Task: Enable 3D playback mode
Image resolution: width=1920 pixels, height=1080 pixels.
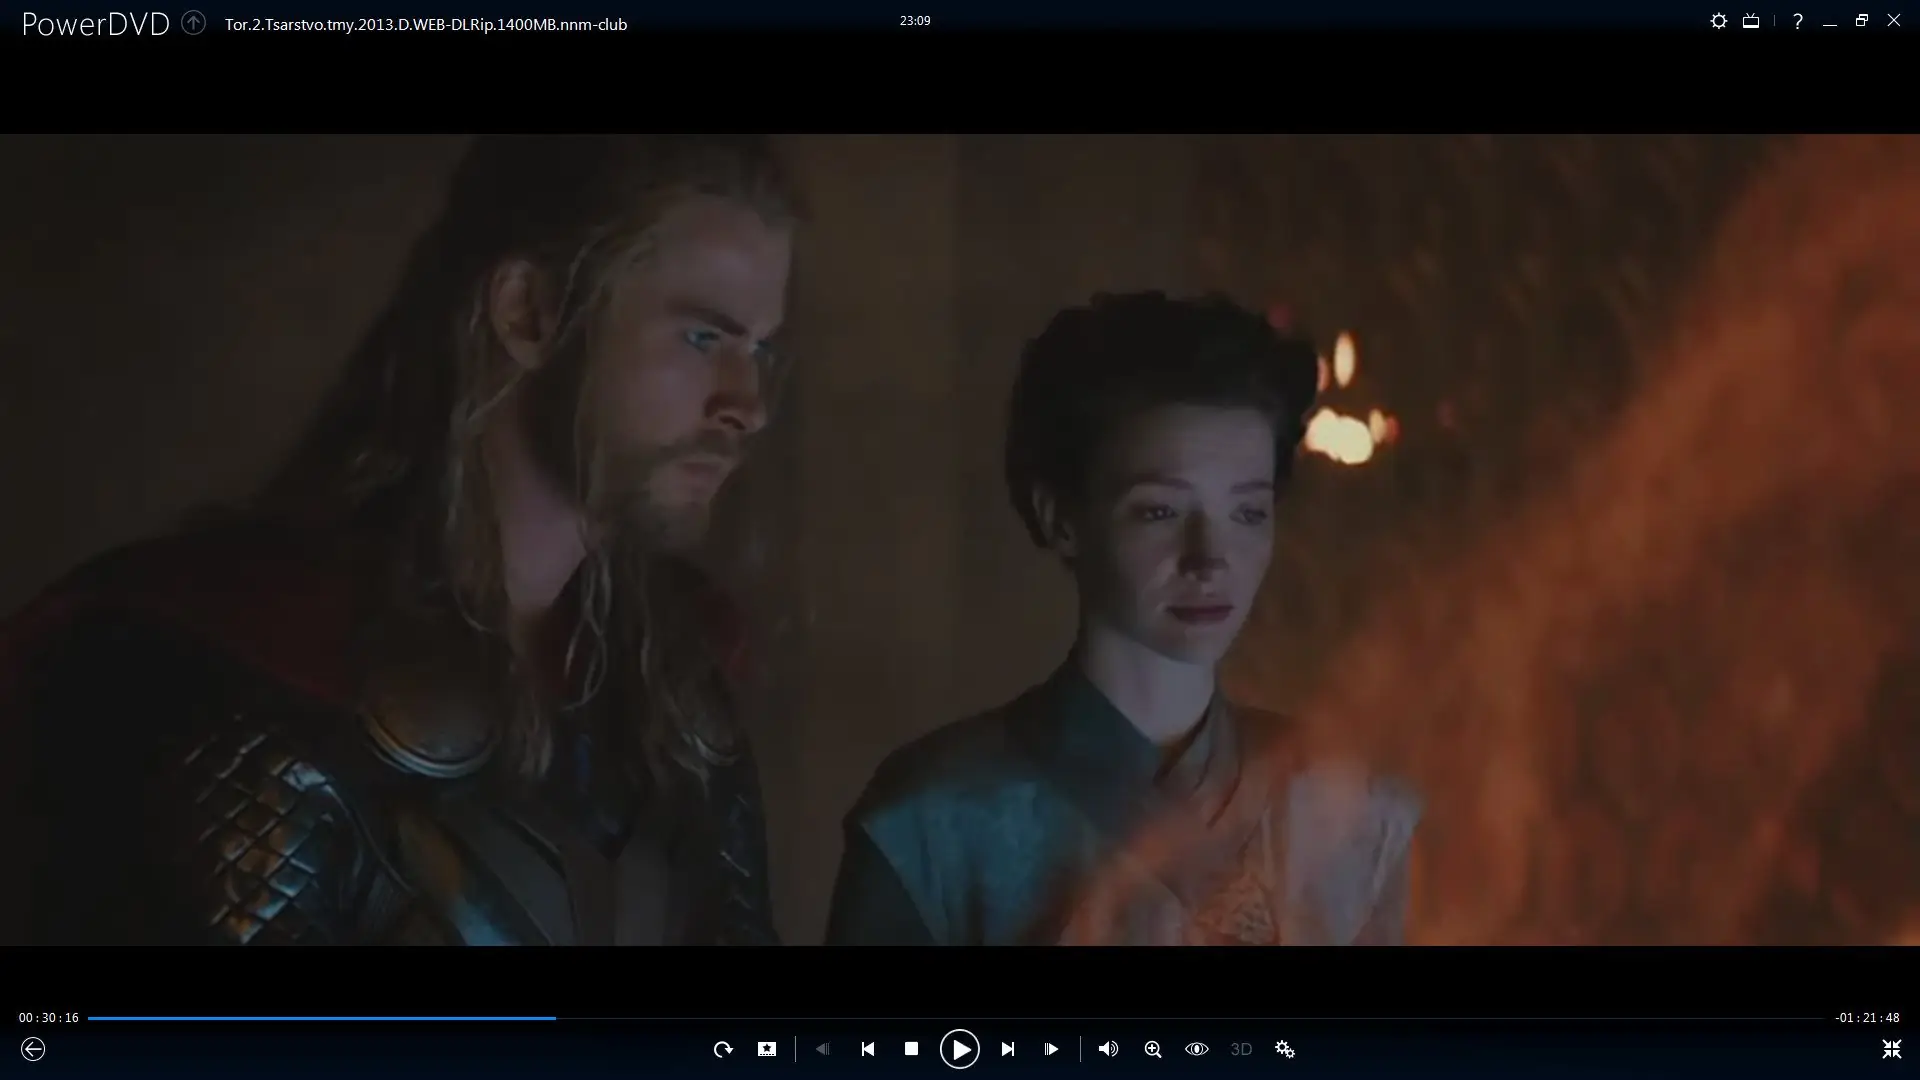Action: click(x=1241, y=1049)
